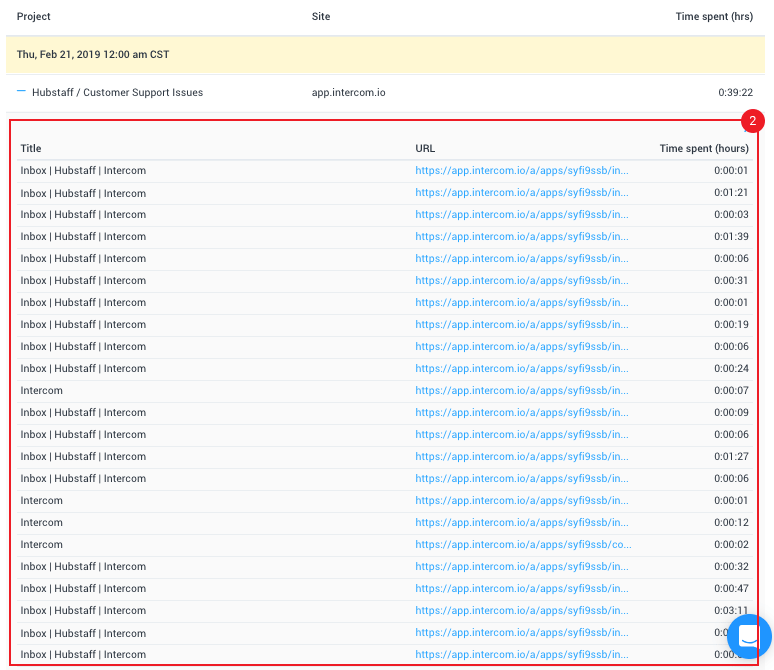Select the '0:00:09' time cell
The image size is (774, 670).
(731, 412)
